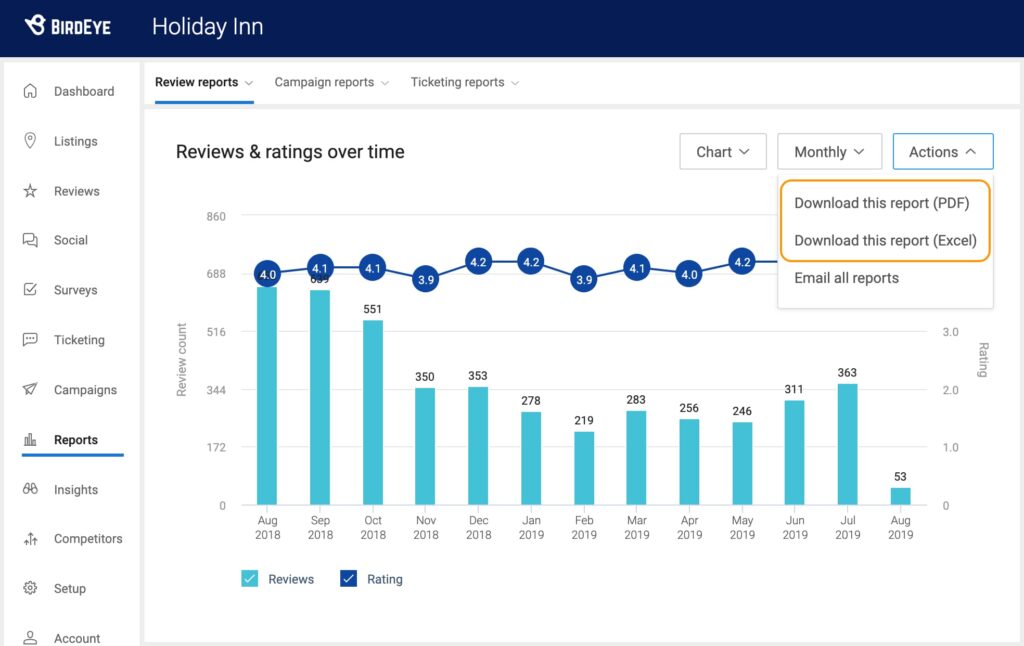
Task: Click the Social chat bubbles icon
Action: click(30, 240)
